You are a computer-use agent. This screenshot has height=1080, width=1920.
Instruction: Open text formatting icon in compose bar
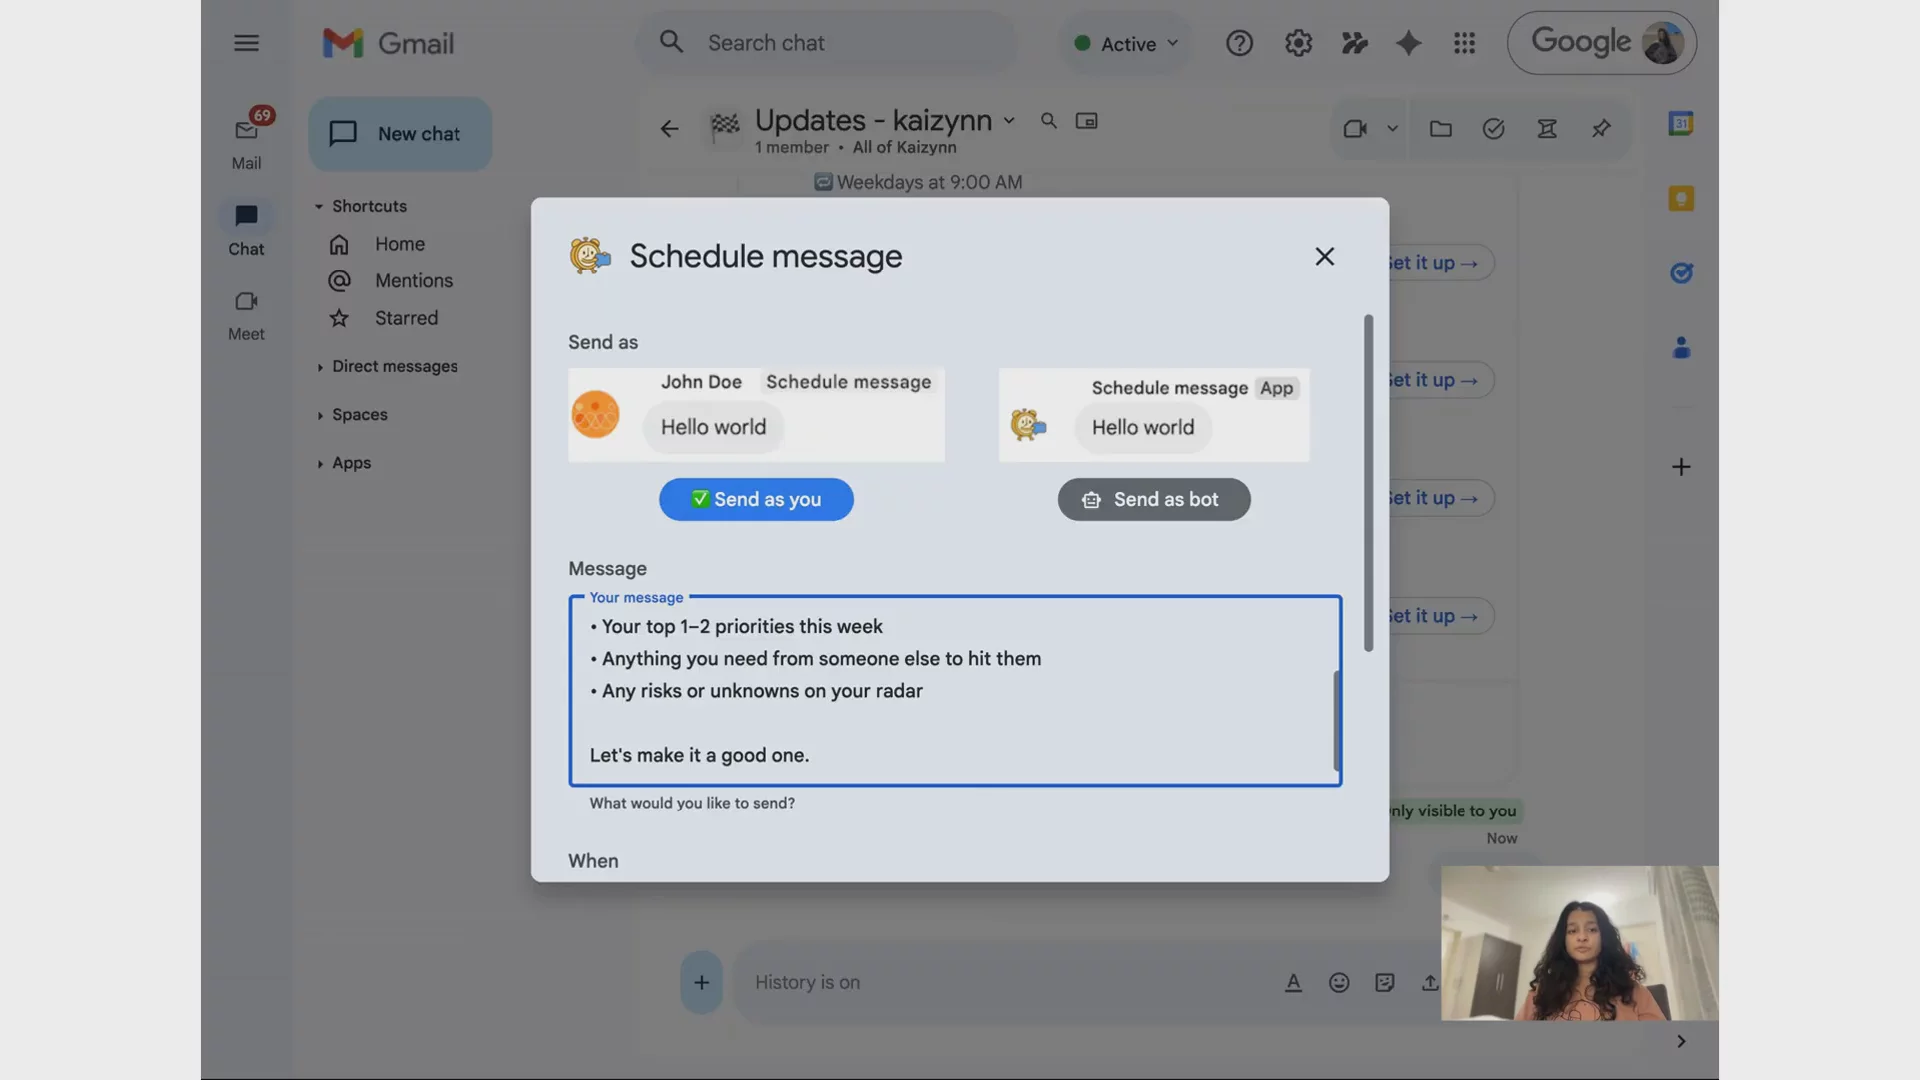[x=1293, y=983]
